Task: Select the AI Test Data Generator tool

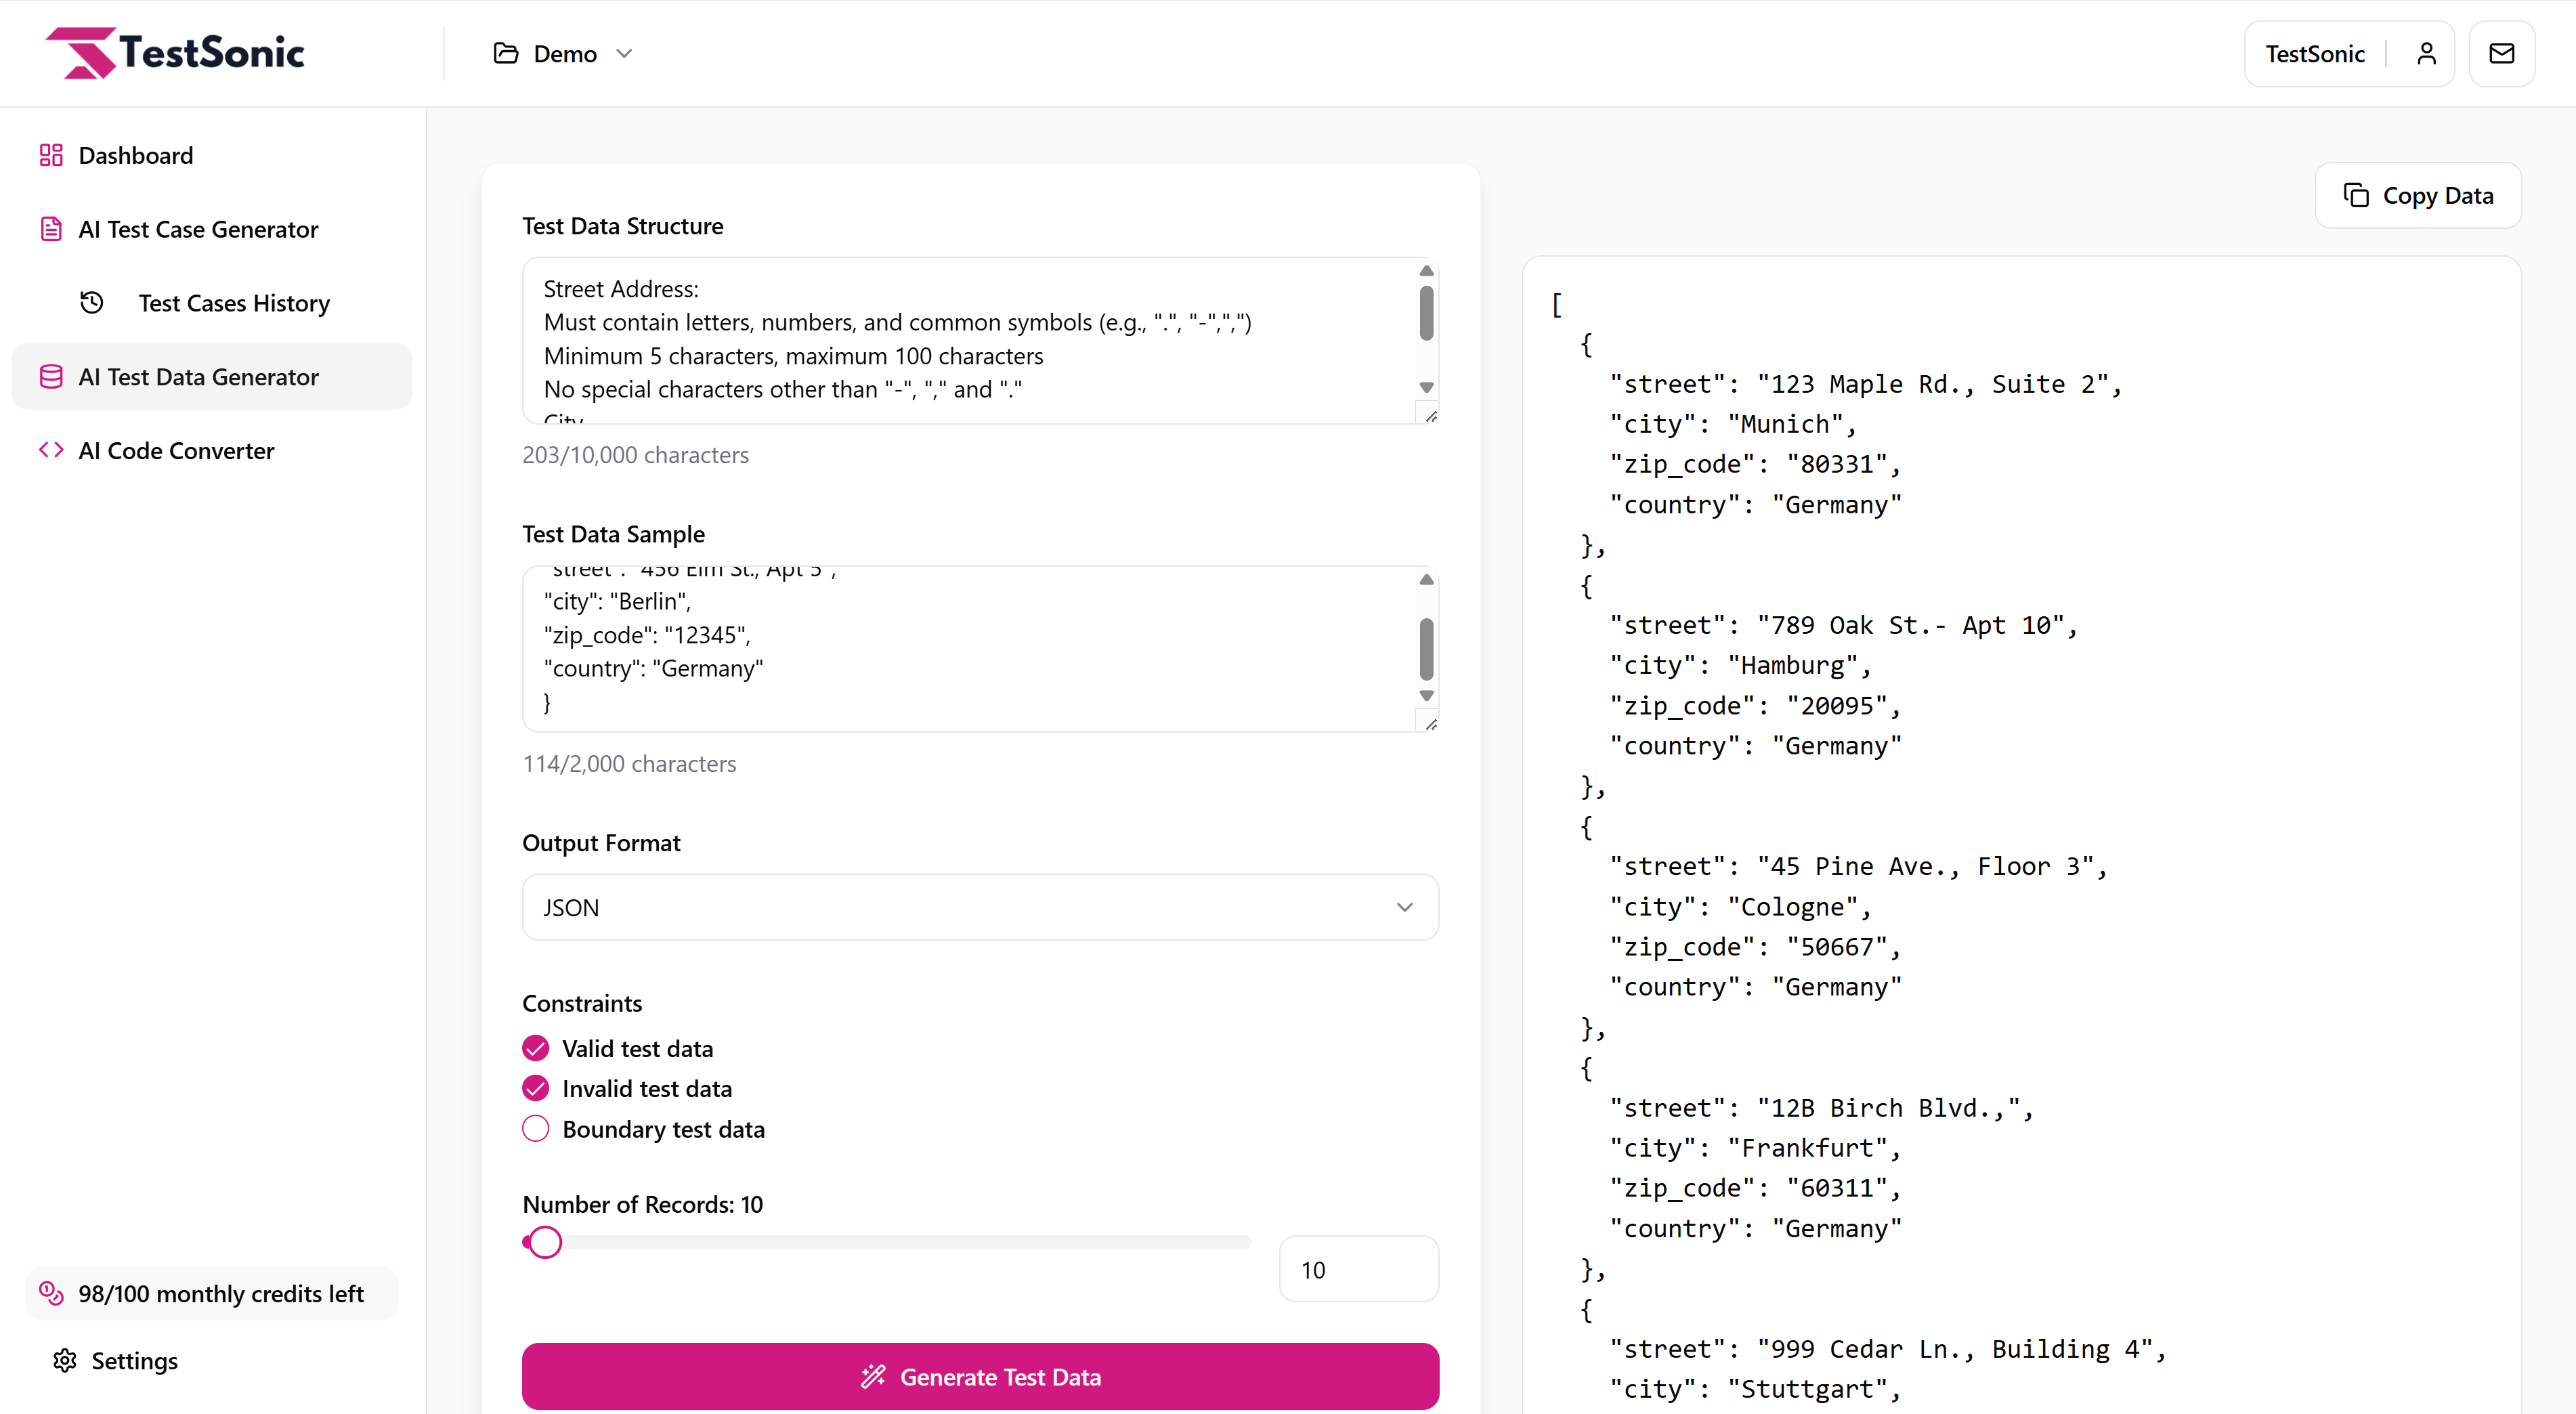Action: (x=199, y=376)
